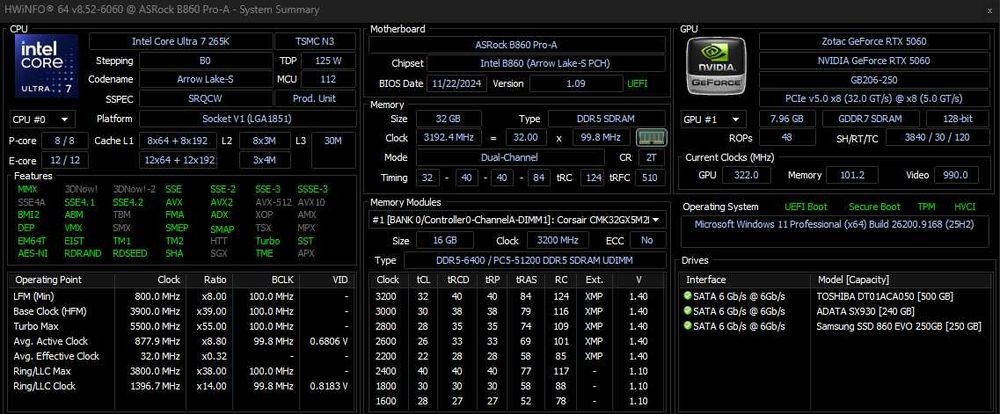The image size is (1000, 414).
Task: Click the status dot beside TOSHIBA DT01ACA050
Action: [x=688, y=296]
